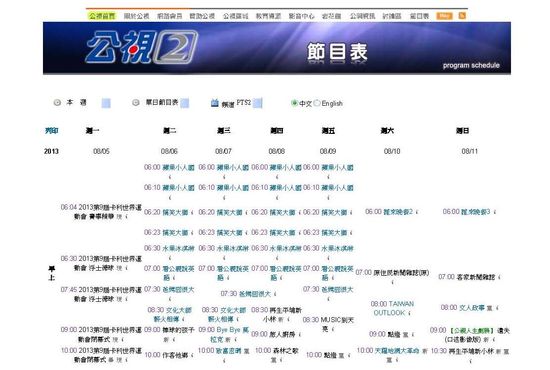Click the orange Blog badge in top navigation
The height and width of the screenshot is (370, 550).
pyautogui.click(x=444, y=16)
